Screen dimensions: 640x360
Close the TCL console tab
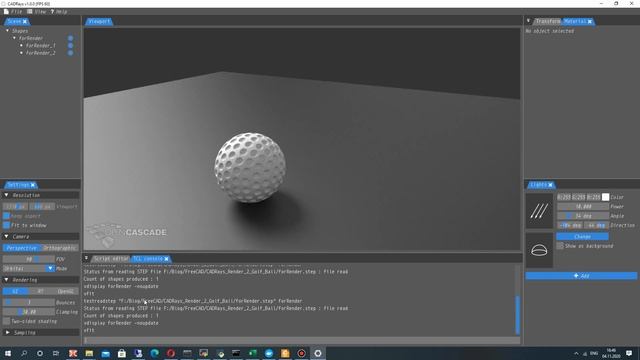pos(167,259)
